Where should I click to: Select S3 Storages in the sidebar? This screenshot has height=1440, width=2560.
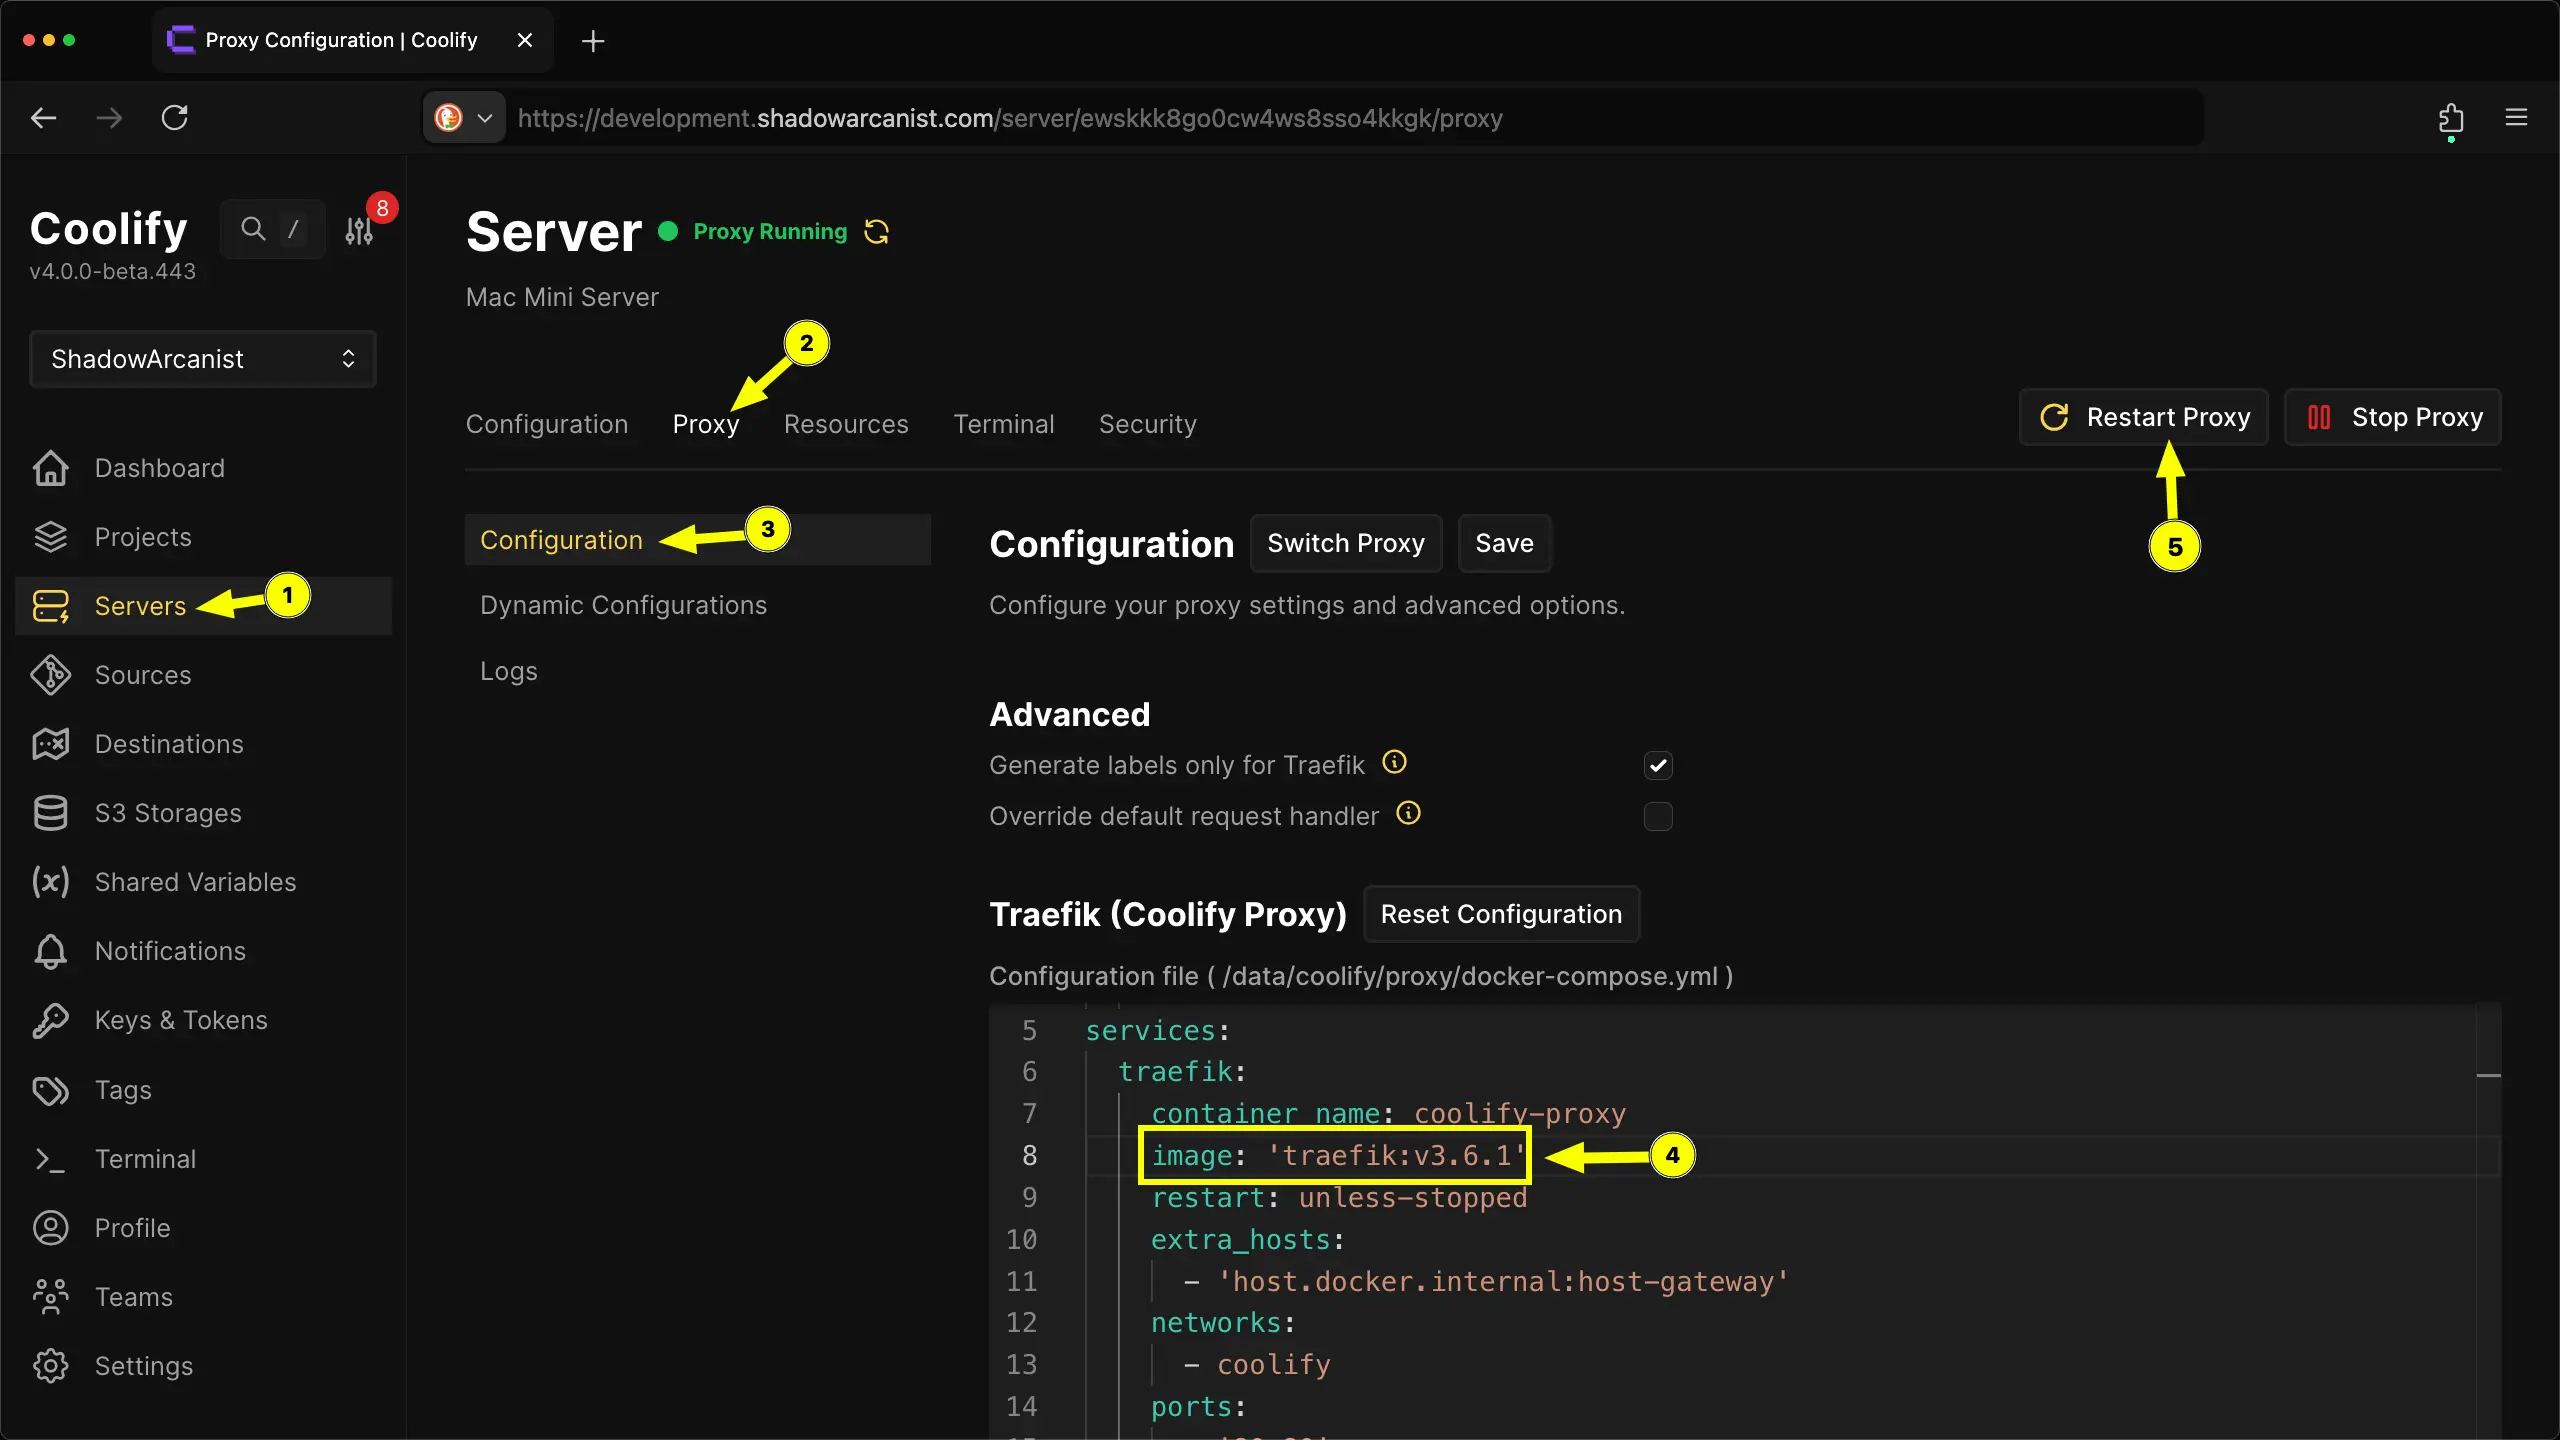167,812
